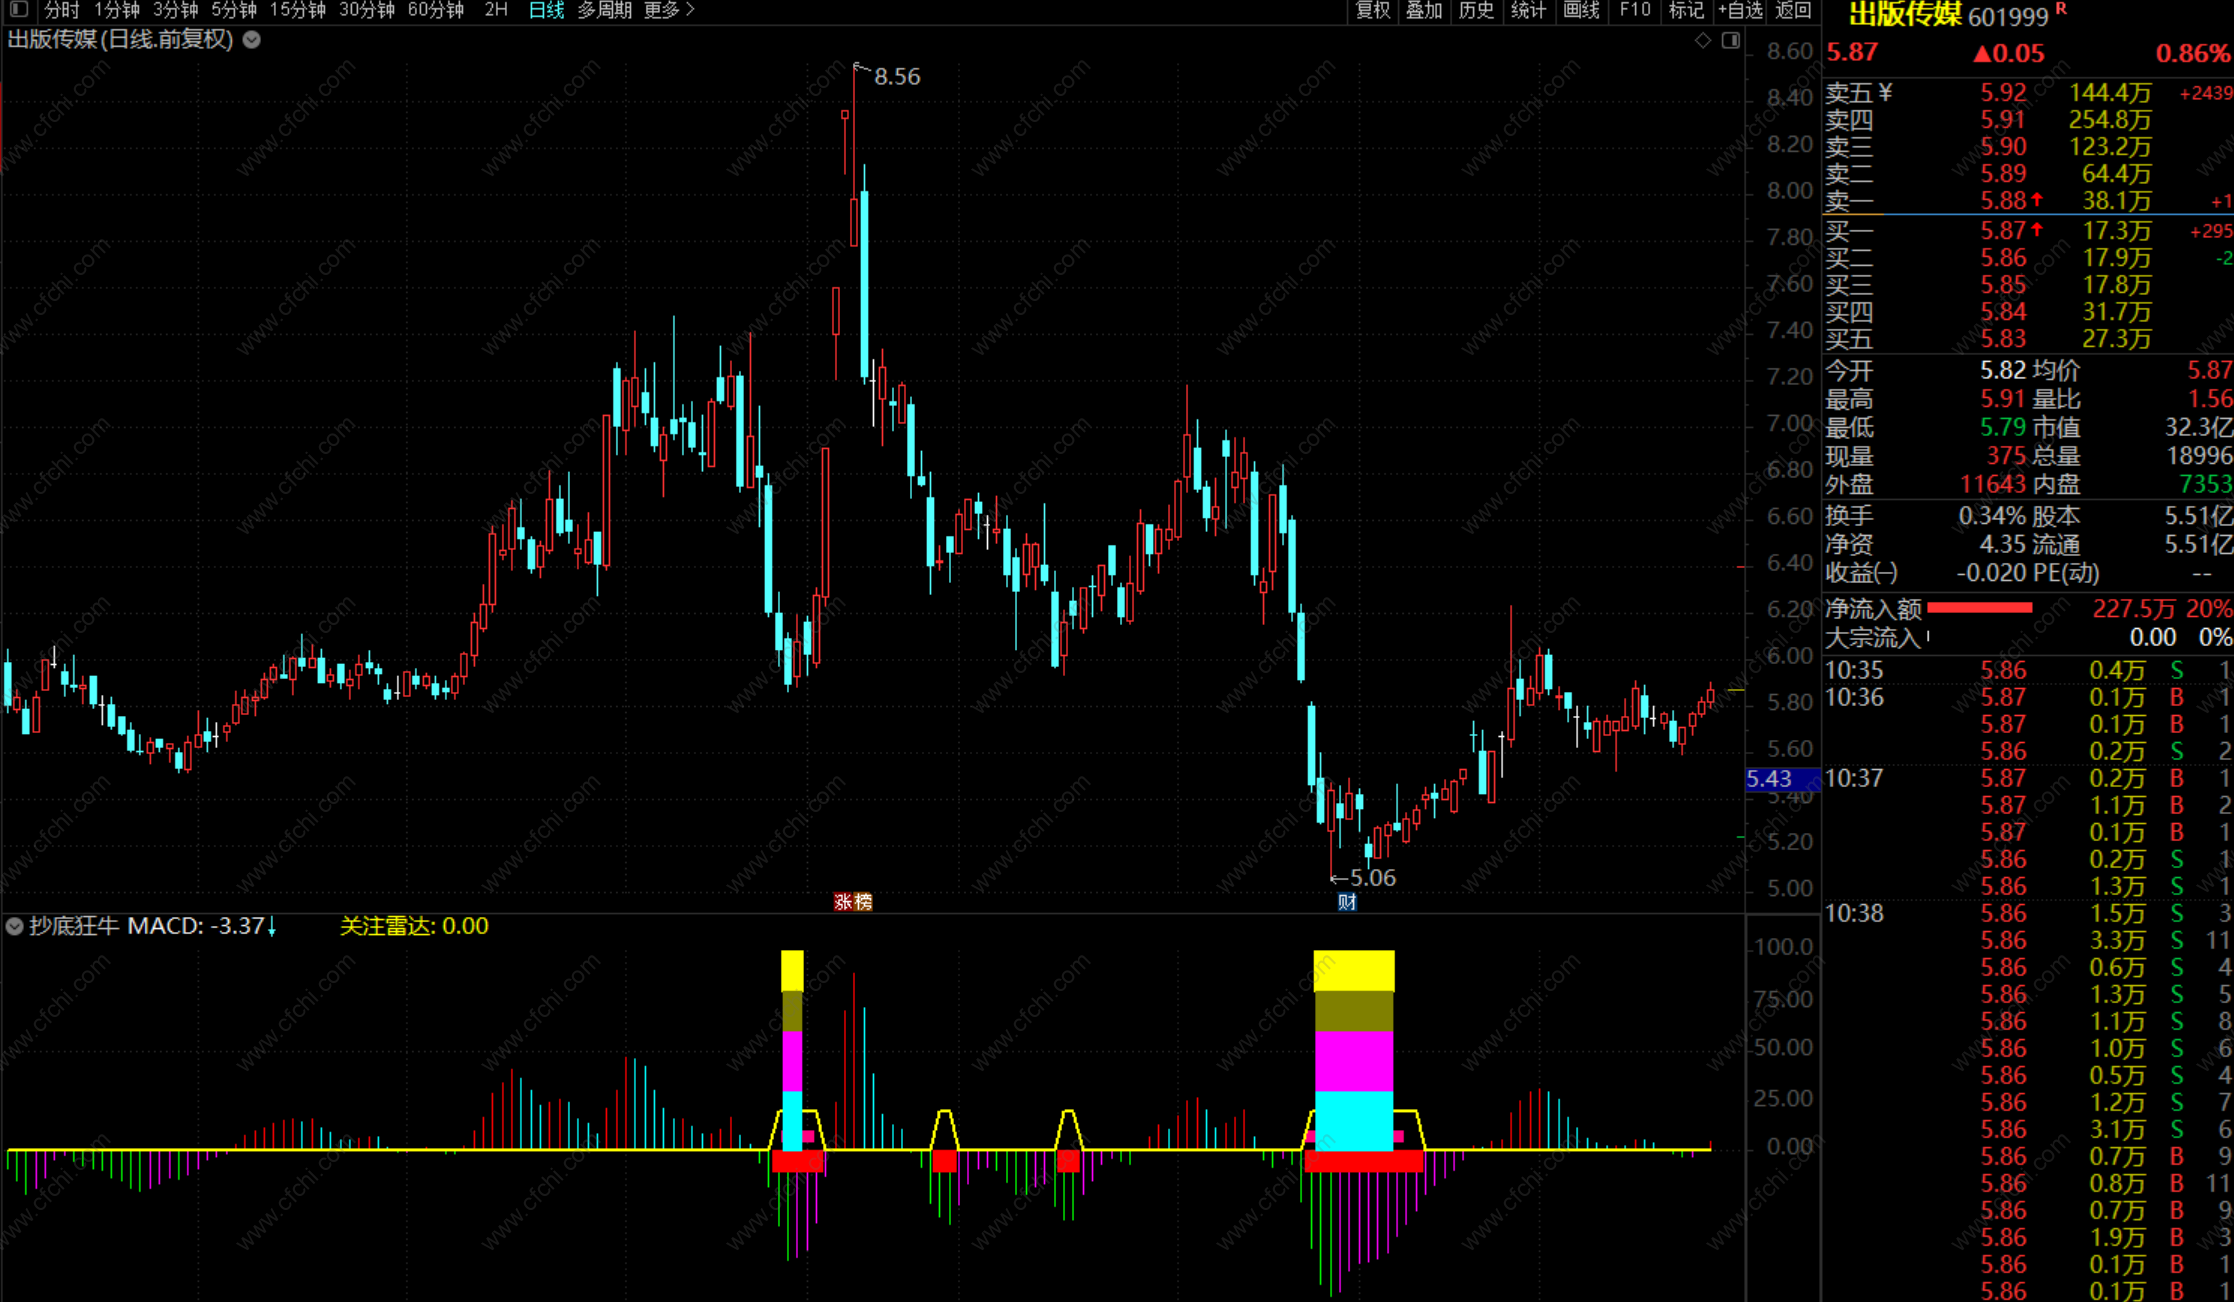Open the 画线 drawing tool

(x=1581, y=10)
